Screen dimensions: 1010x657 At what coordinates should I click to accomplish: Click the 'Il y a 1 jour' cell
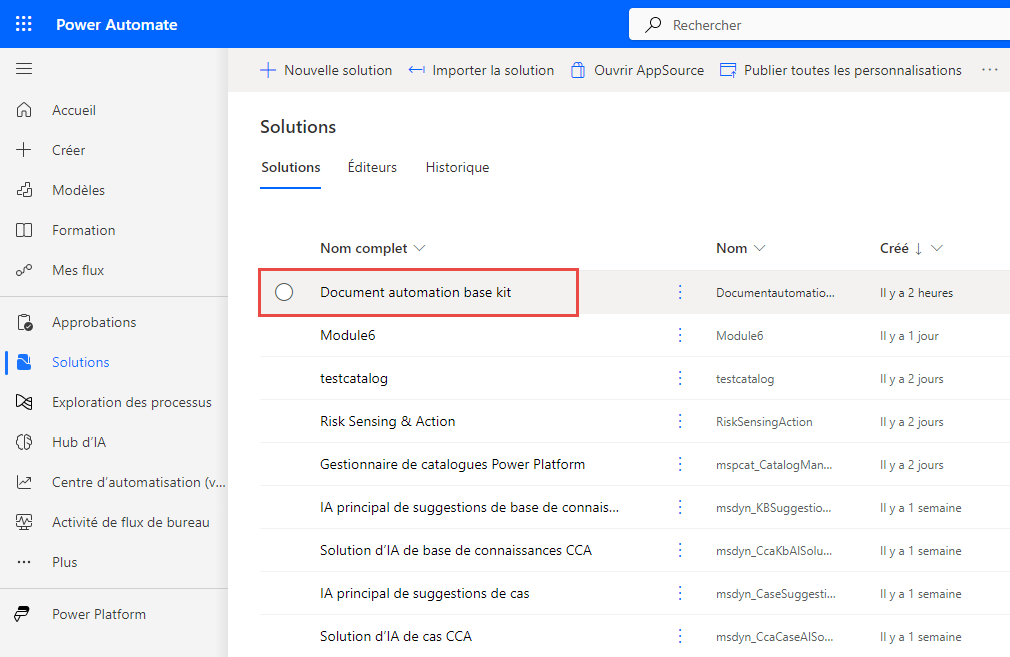click(x=910, y=336)
